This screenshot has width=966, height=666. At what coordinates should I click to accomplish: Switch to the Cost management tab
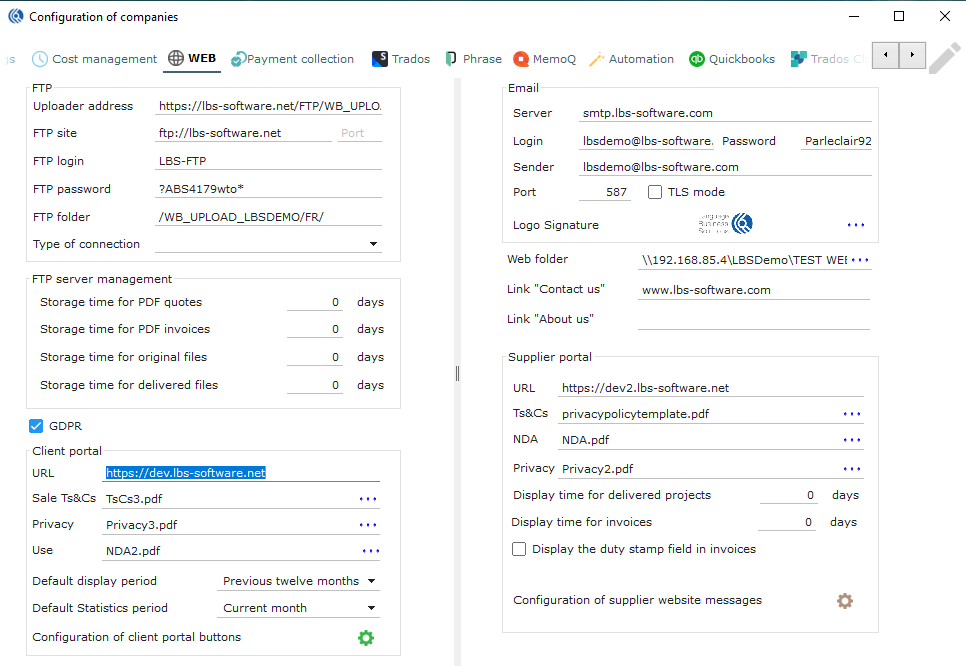[95, 59]
